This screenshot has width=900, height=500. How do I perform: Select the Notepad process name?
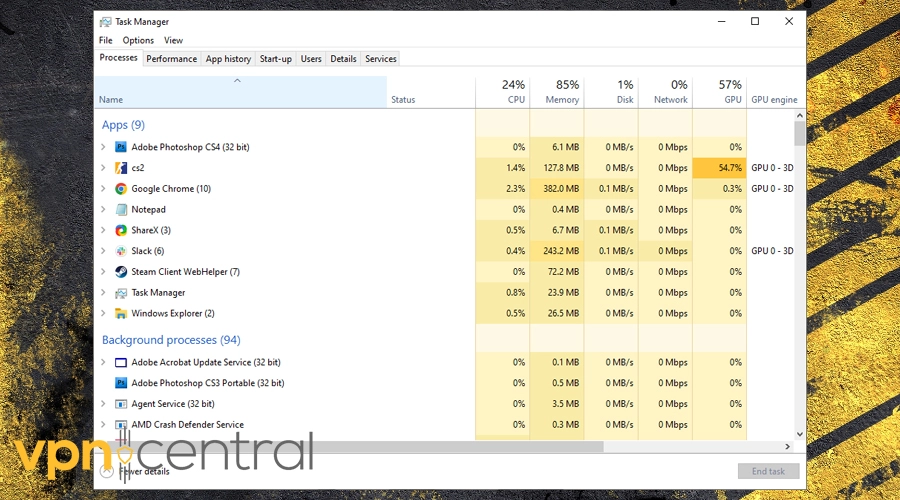148,210
